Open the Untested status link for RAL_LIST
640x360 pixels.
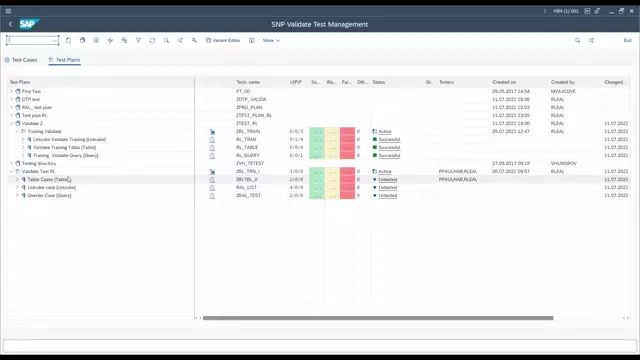[388, 187]
